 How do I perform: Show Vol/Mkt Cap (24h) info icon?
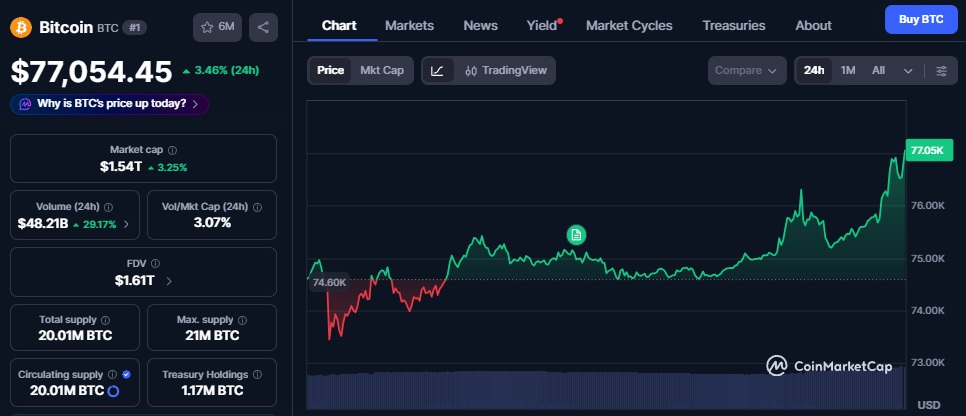pos(257,207)
